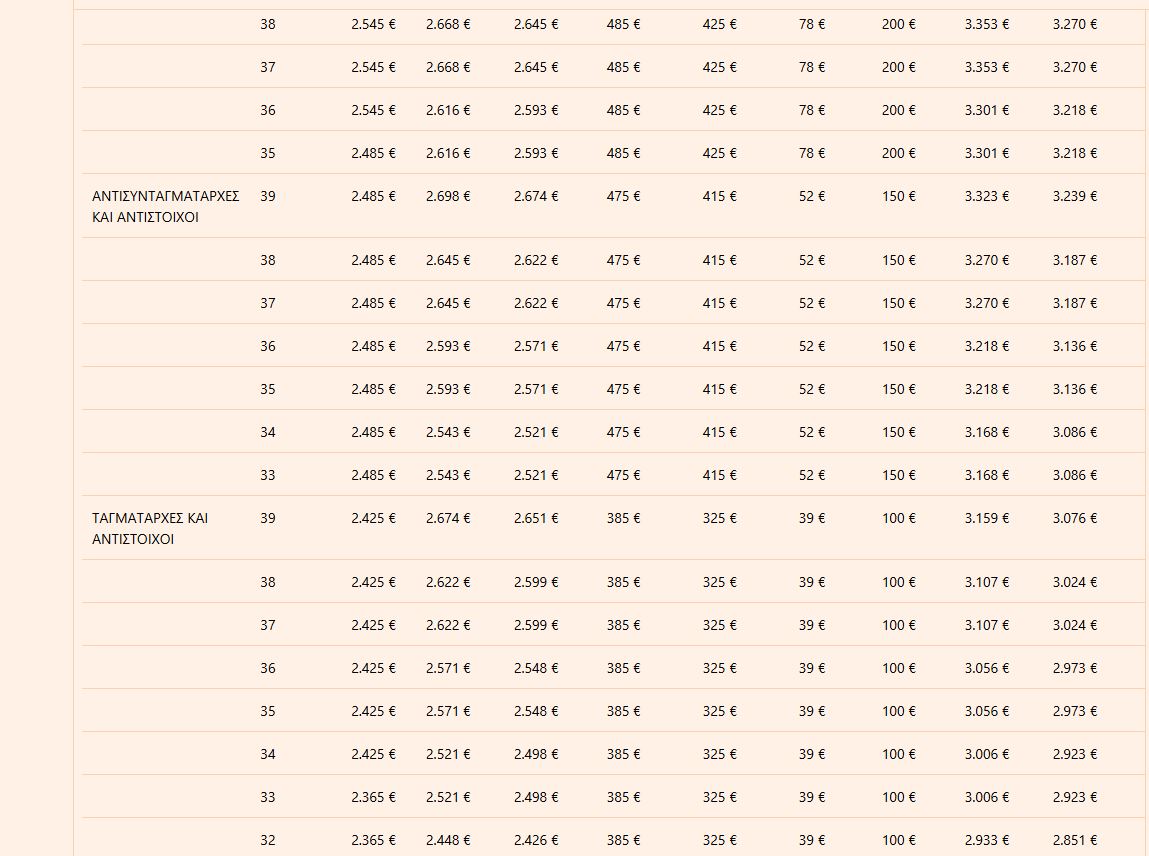Select 100 € in the bottom row 32
This screenshot has width=1149, height=856.
coord(898,841)
